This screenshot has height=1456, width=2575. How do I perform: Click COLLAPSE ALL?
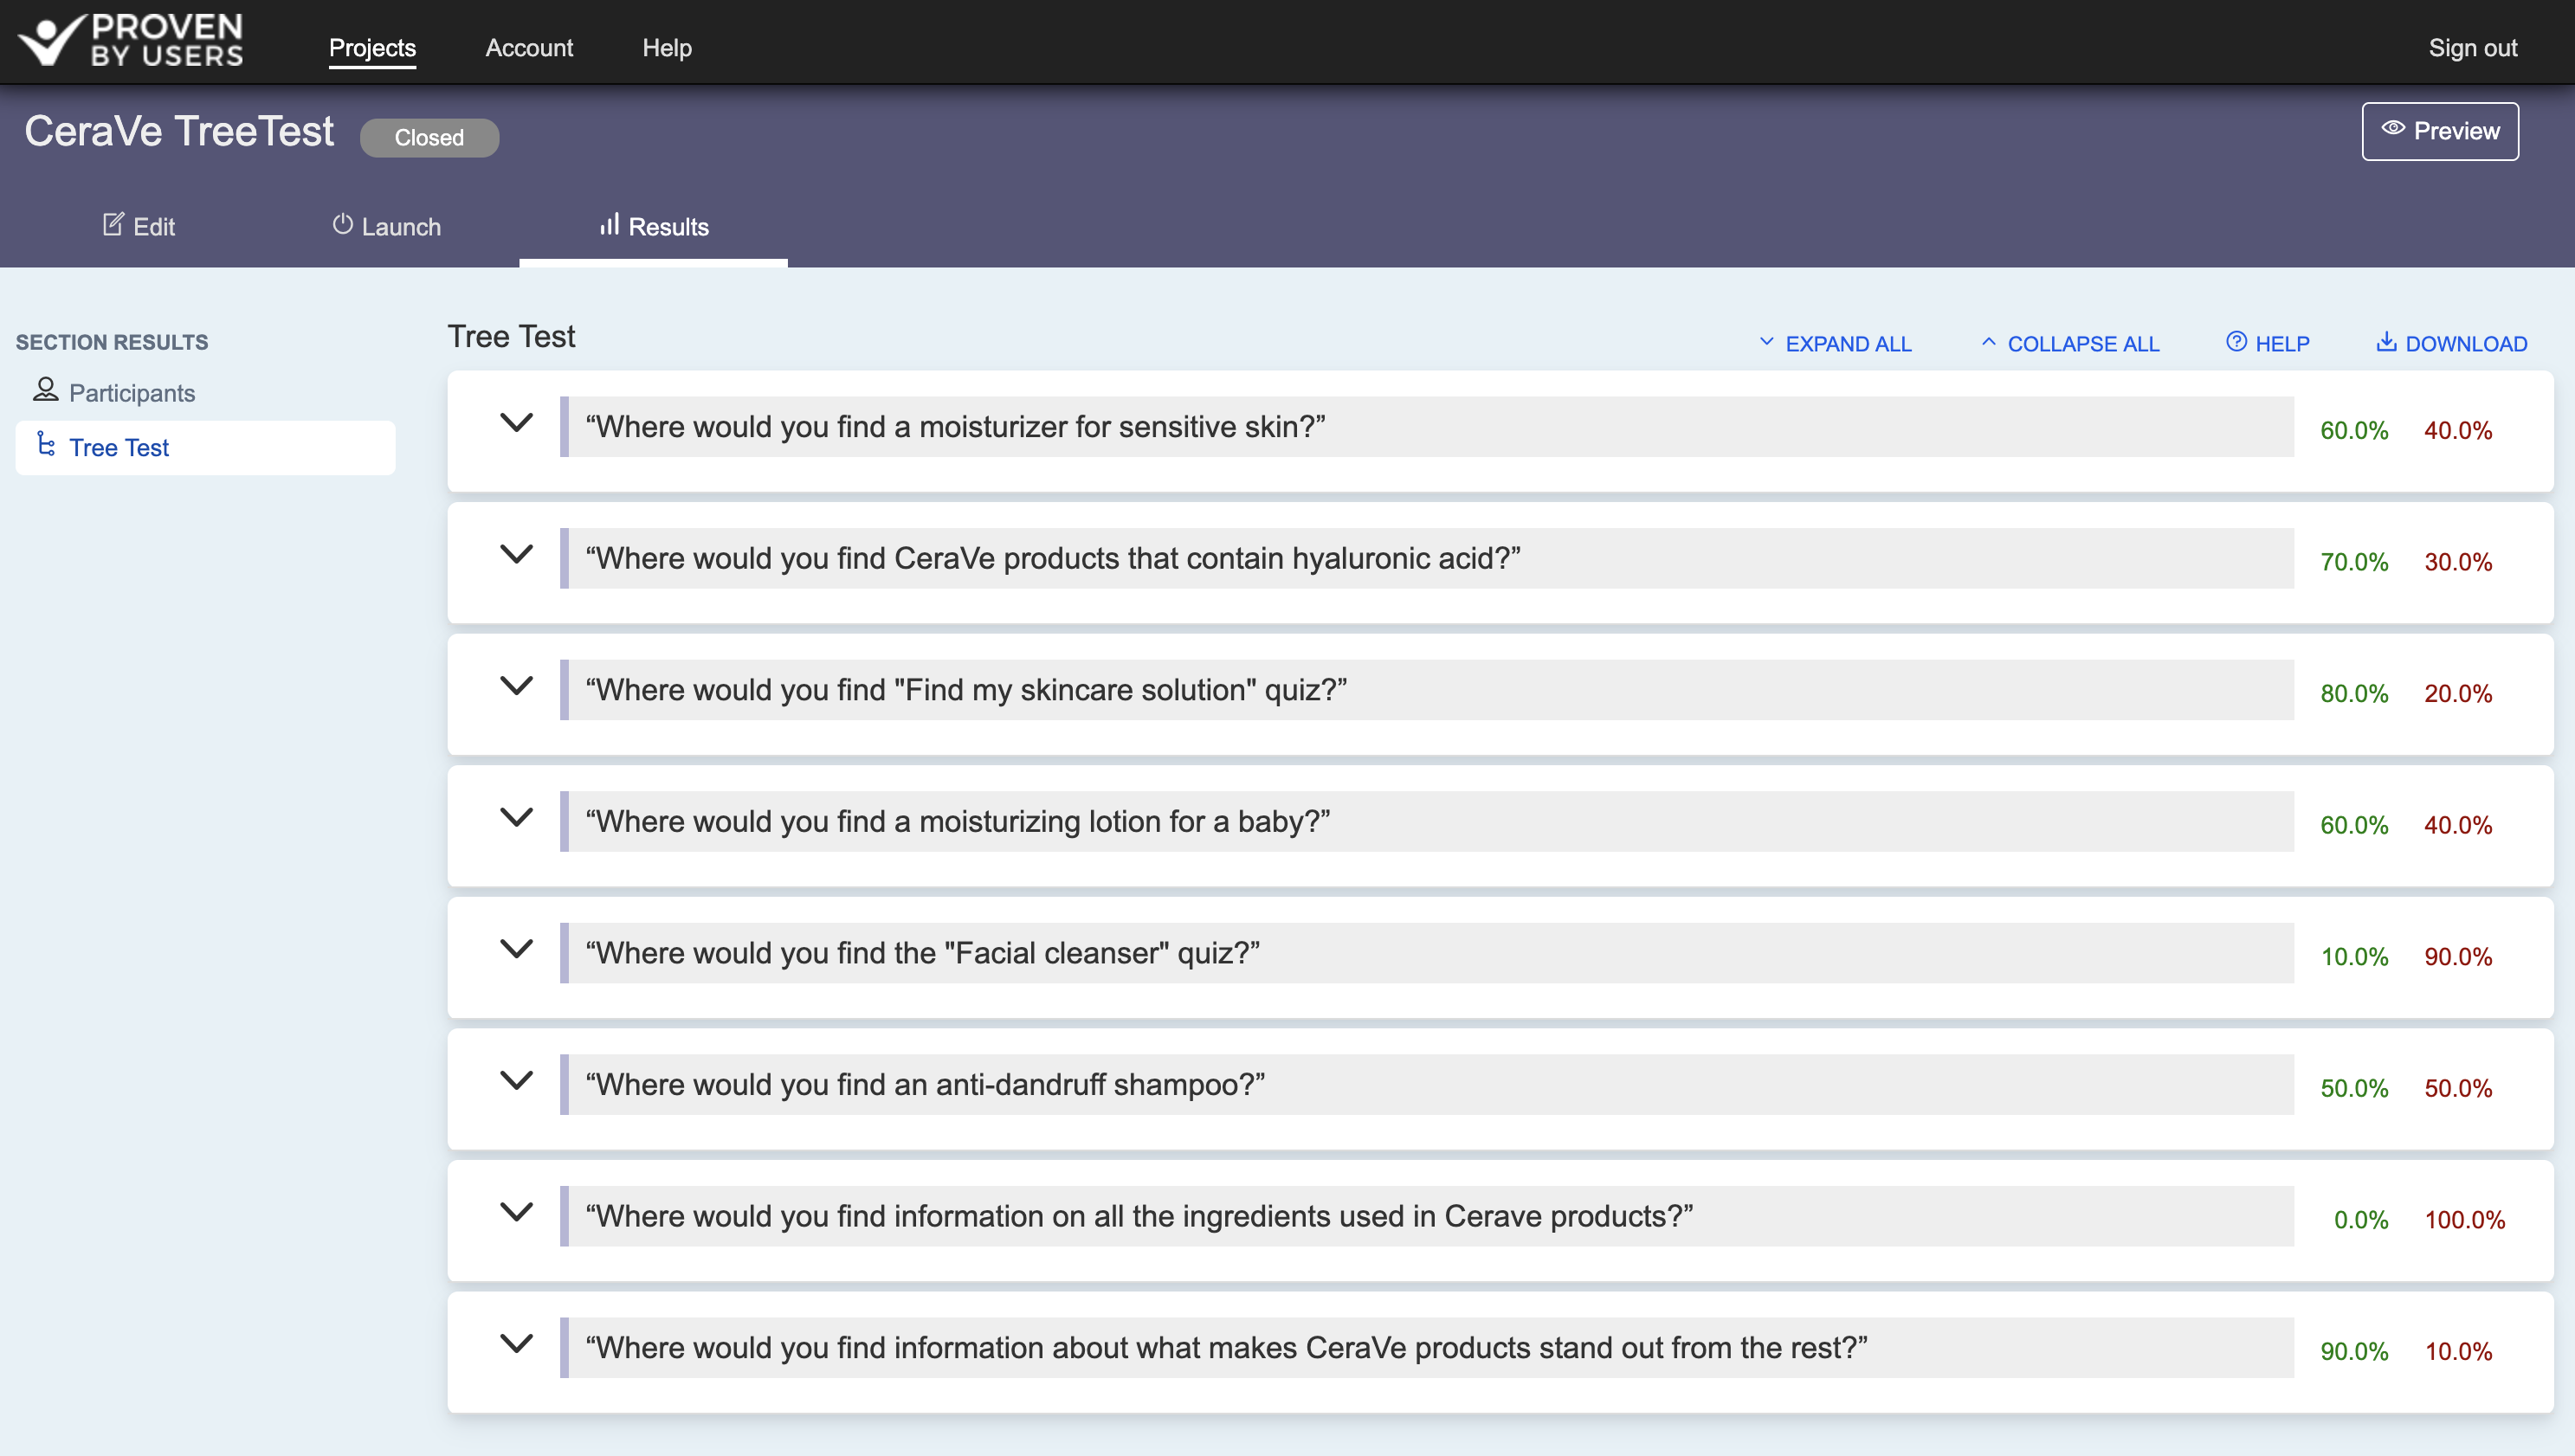click(2070, 343)
